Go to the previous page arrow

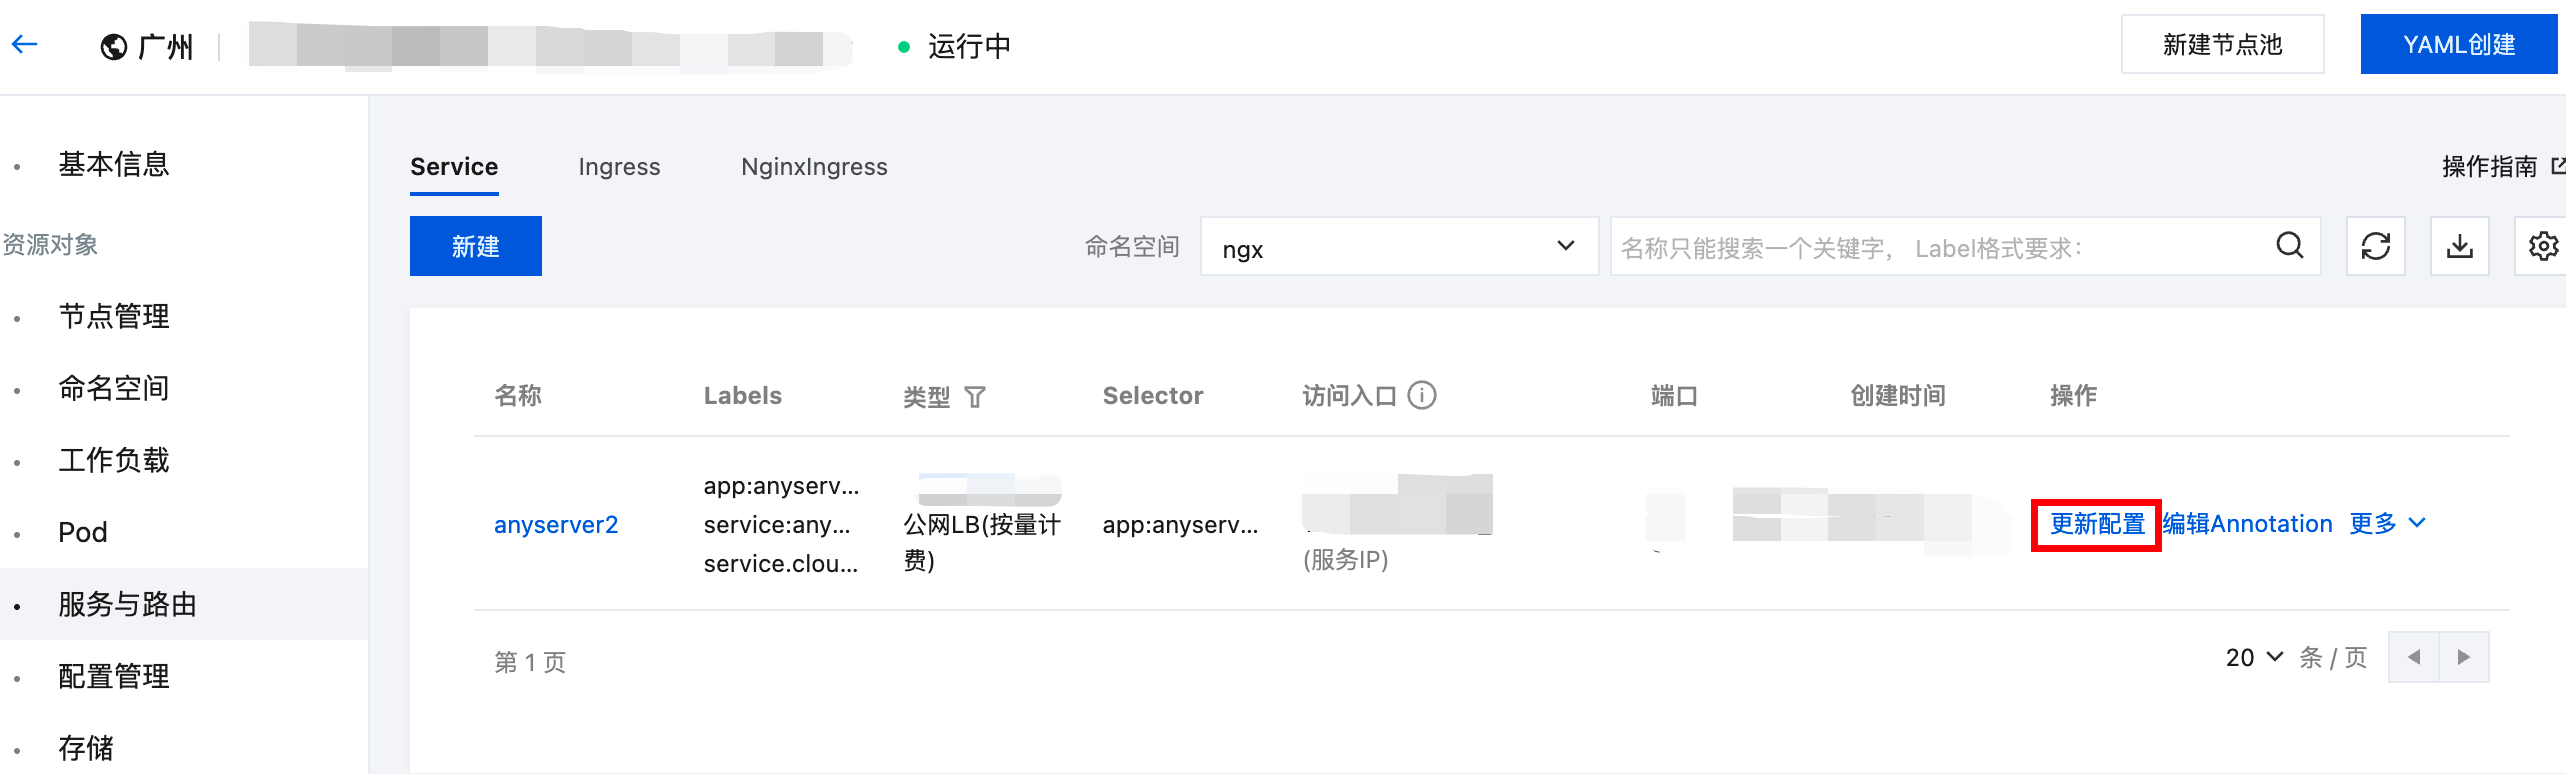click(2413, 657)
